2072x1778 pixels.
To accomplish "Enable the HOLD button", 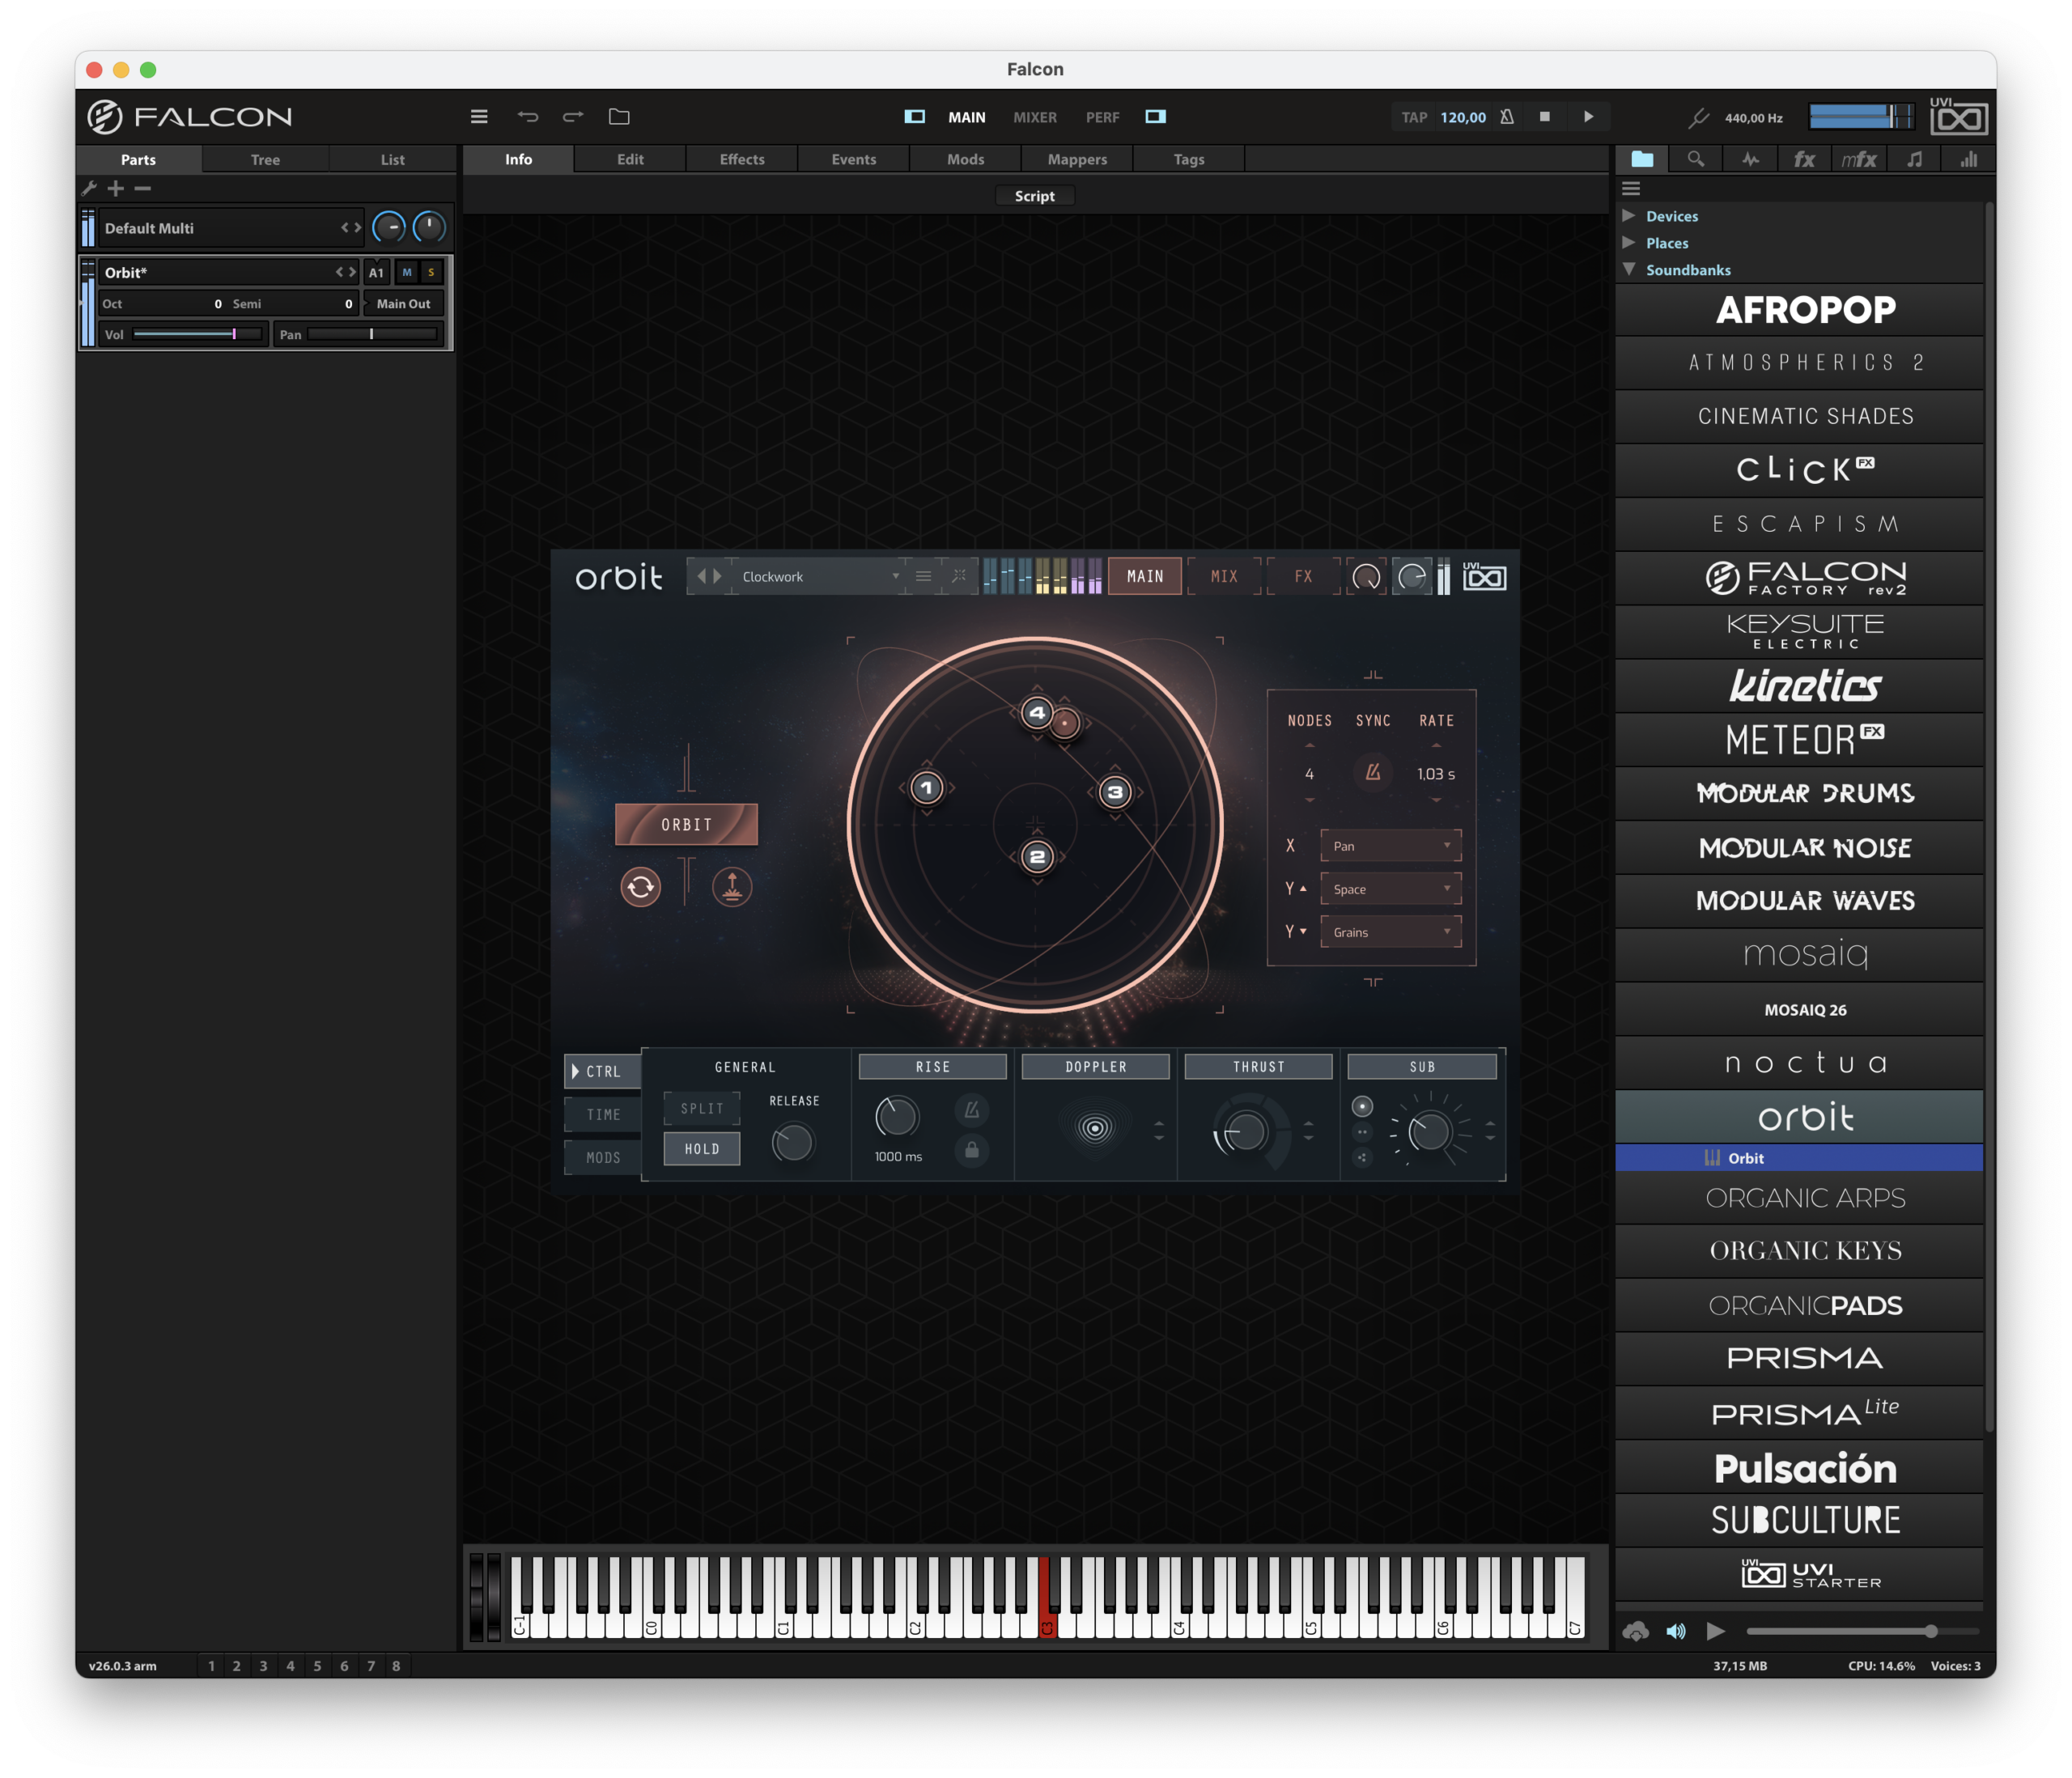I will 702,1149.
